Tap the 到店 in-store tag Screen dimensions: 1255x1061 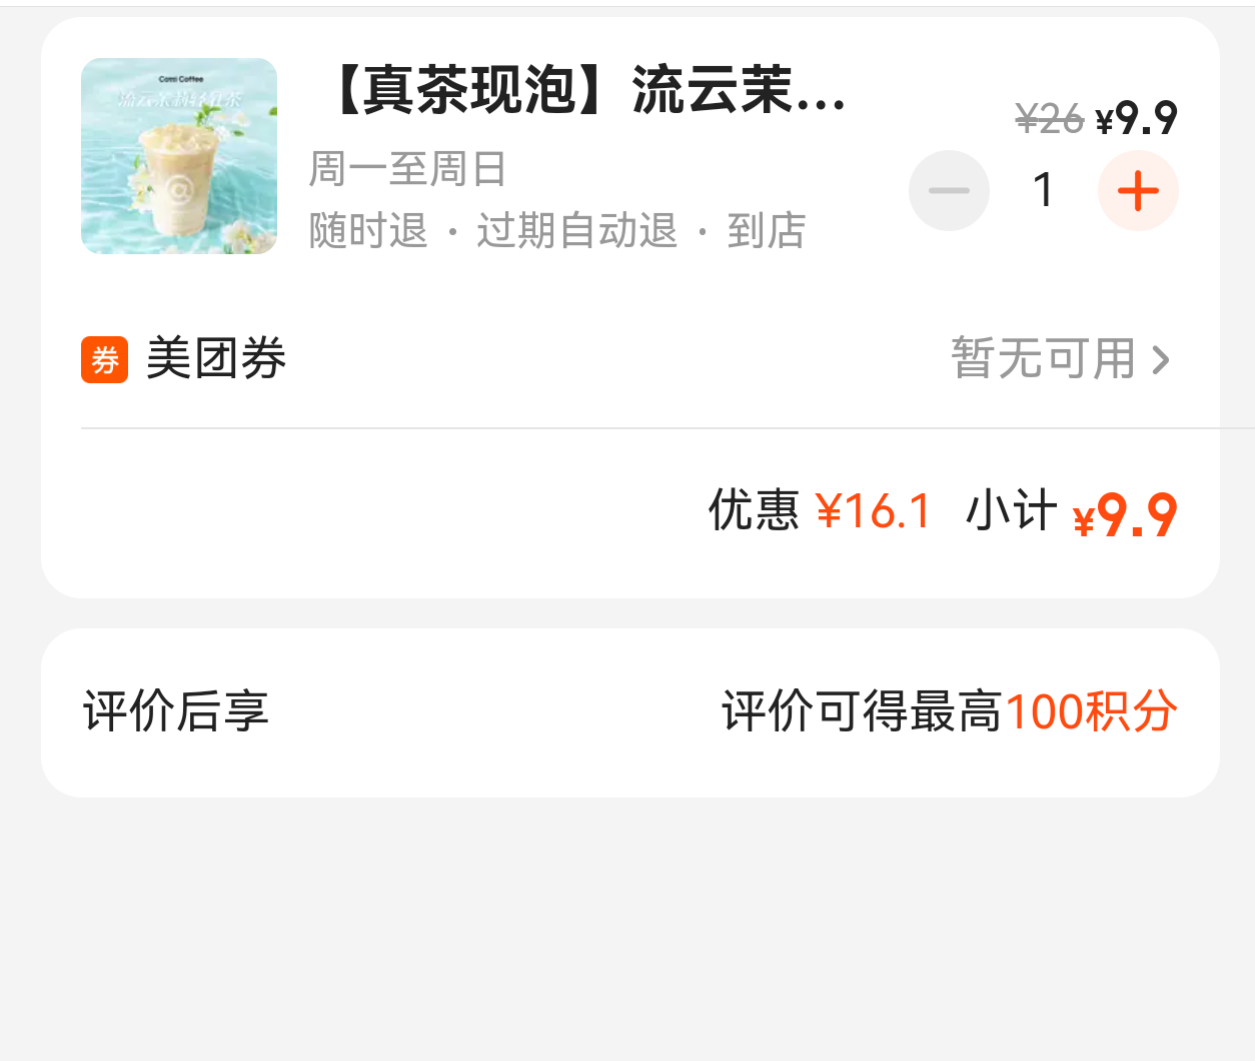point(766,231)
